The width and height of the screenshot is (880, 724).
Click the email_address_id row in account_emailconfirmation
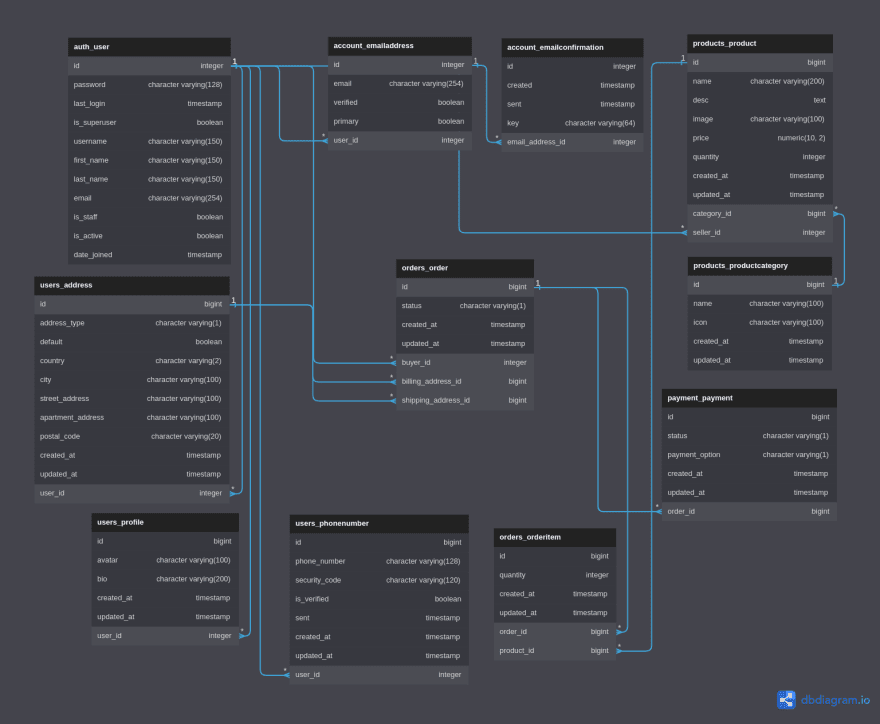[572, 143]
